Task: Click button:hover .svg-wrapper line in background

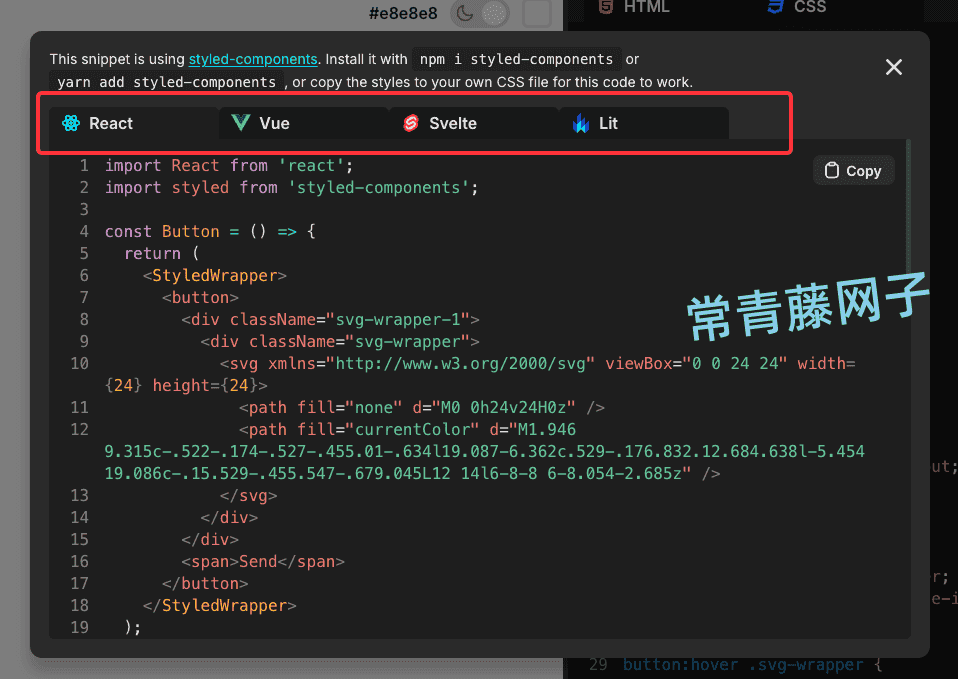Action: pyautogui.click(x=752, y=665)
